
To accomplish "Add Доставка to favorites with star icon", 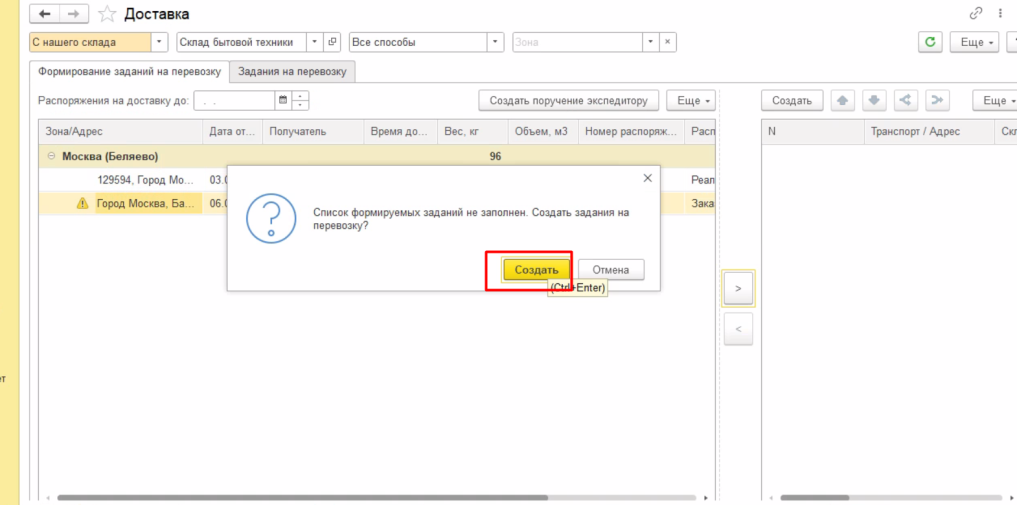I will 107,14.
